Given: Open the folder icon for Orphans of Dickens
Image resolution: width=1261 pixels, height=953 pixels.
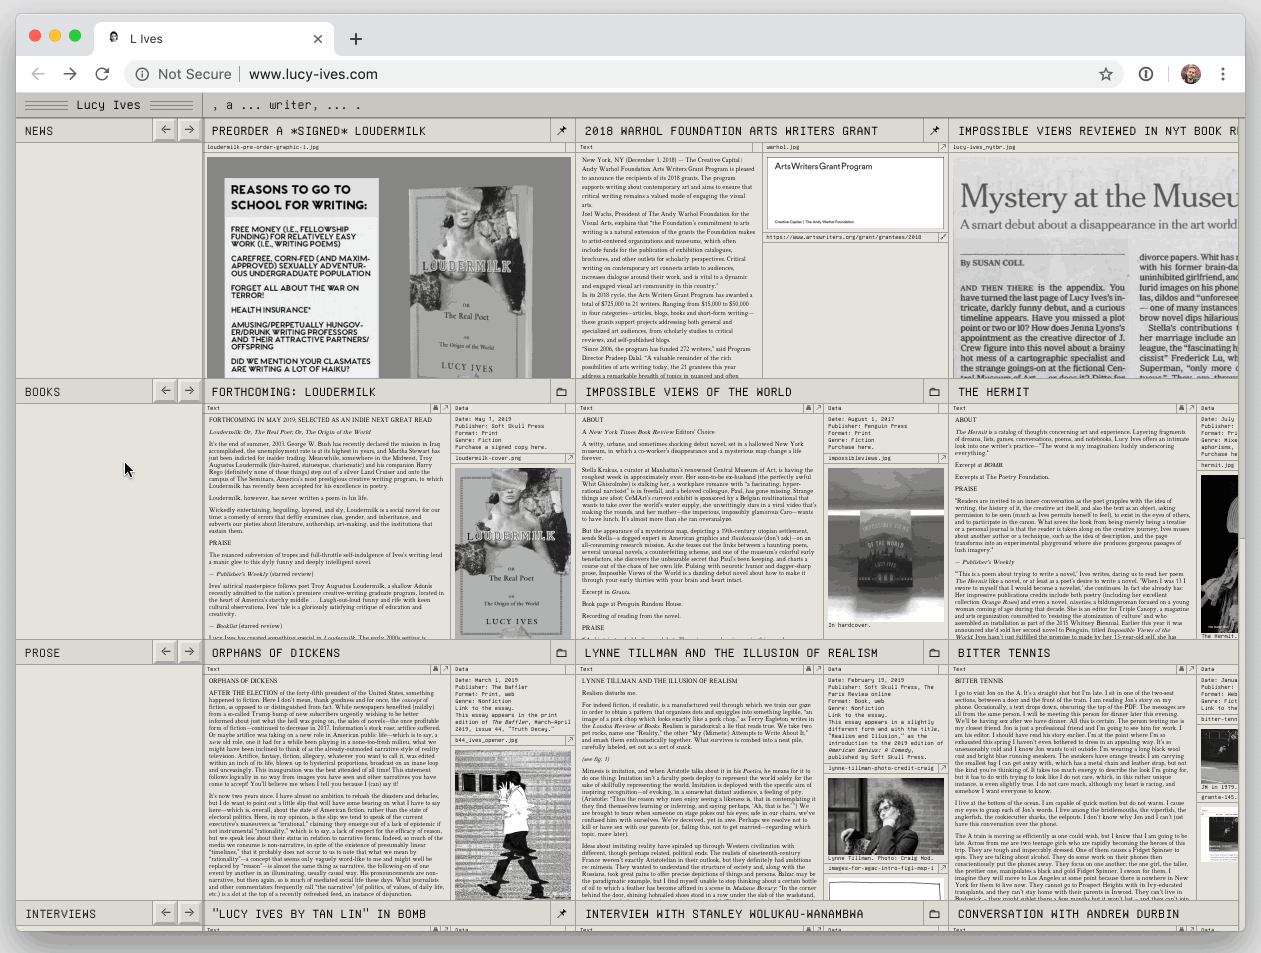Looking at the screenshot, I should 562,652.
